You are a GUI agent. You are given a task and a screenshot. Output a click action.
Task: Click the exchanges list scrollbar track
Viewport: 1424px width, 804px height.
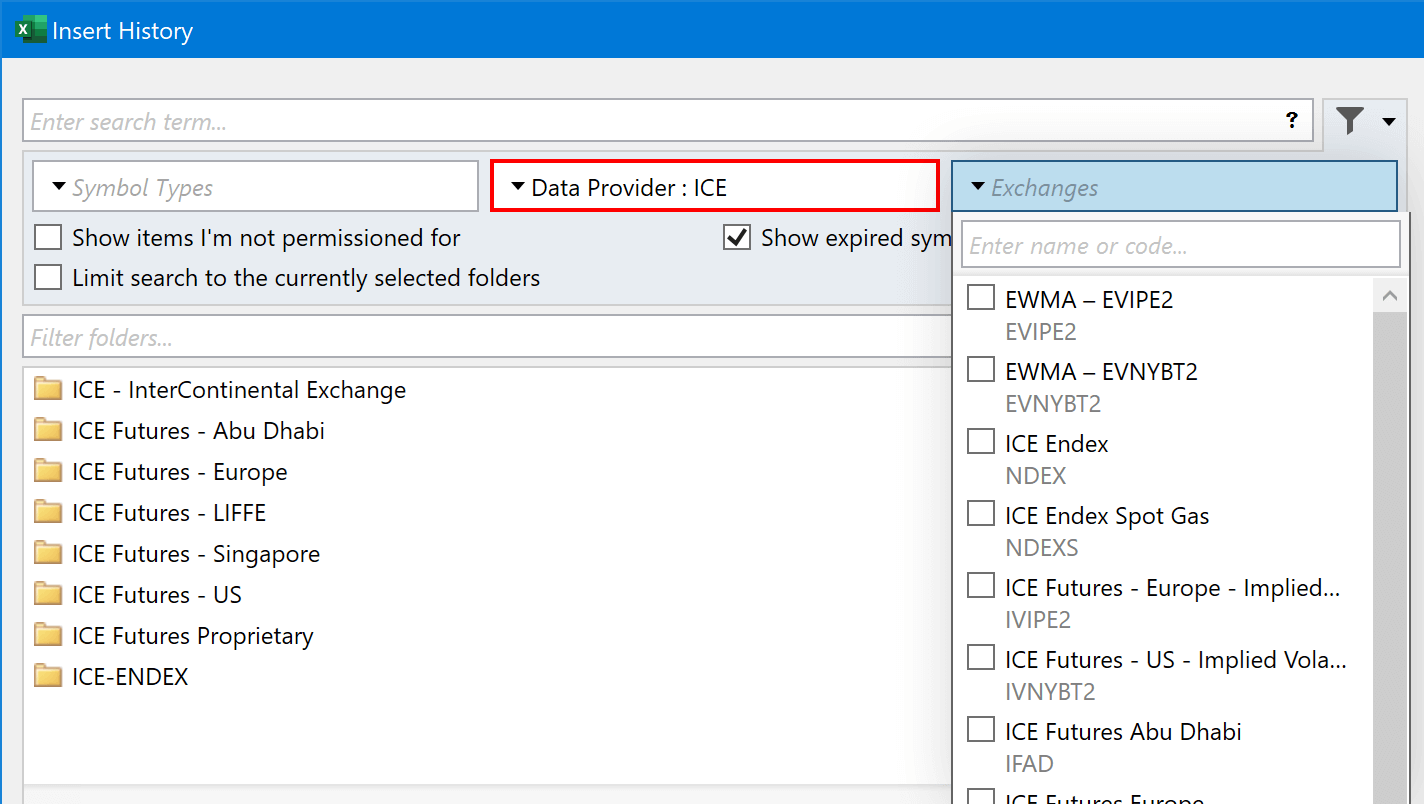click(x=1390, y=557)
